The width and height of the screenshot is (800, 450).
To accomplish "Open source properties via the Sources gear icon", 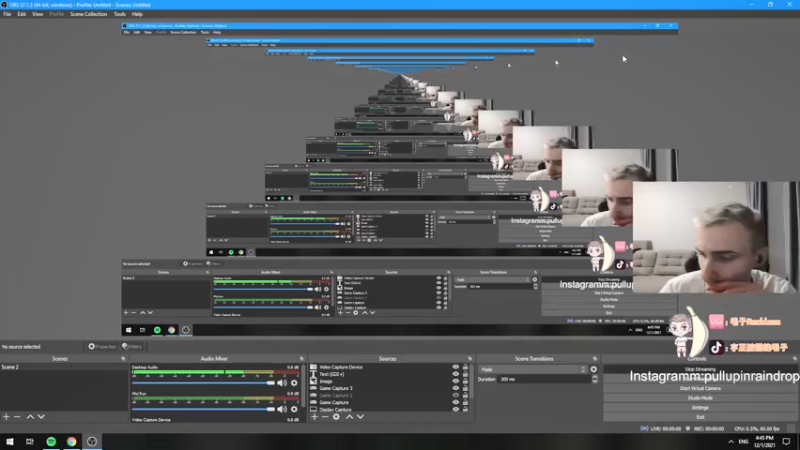I will (336, 417).
